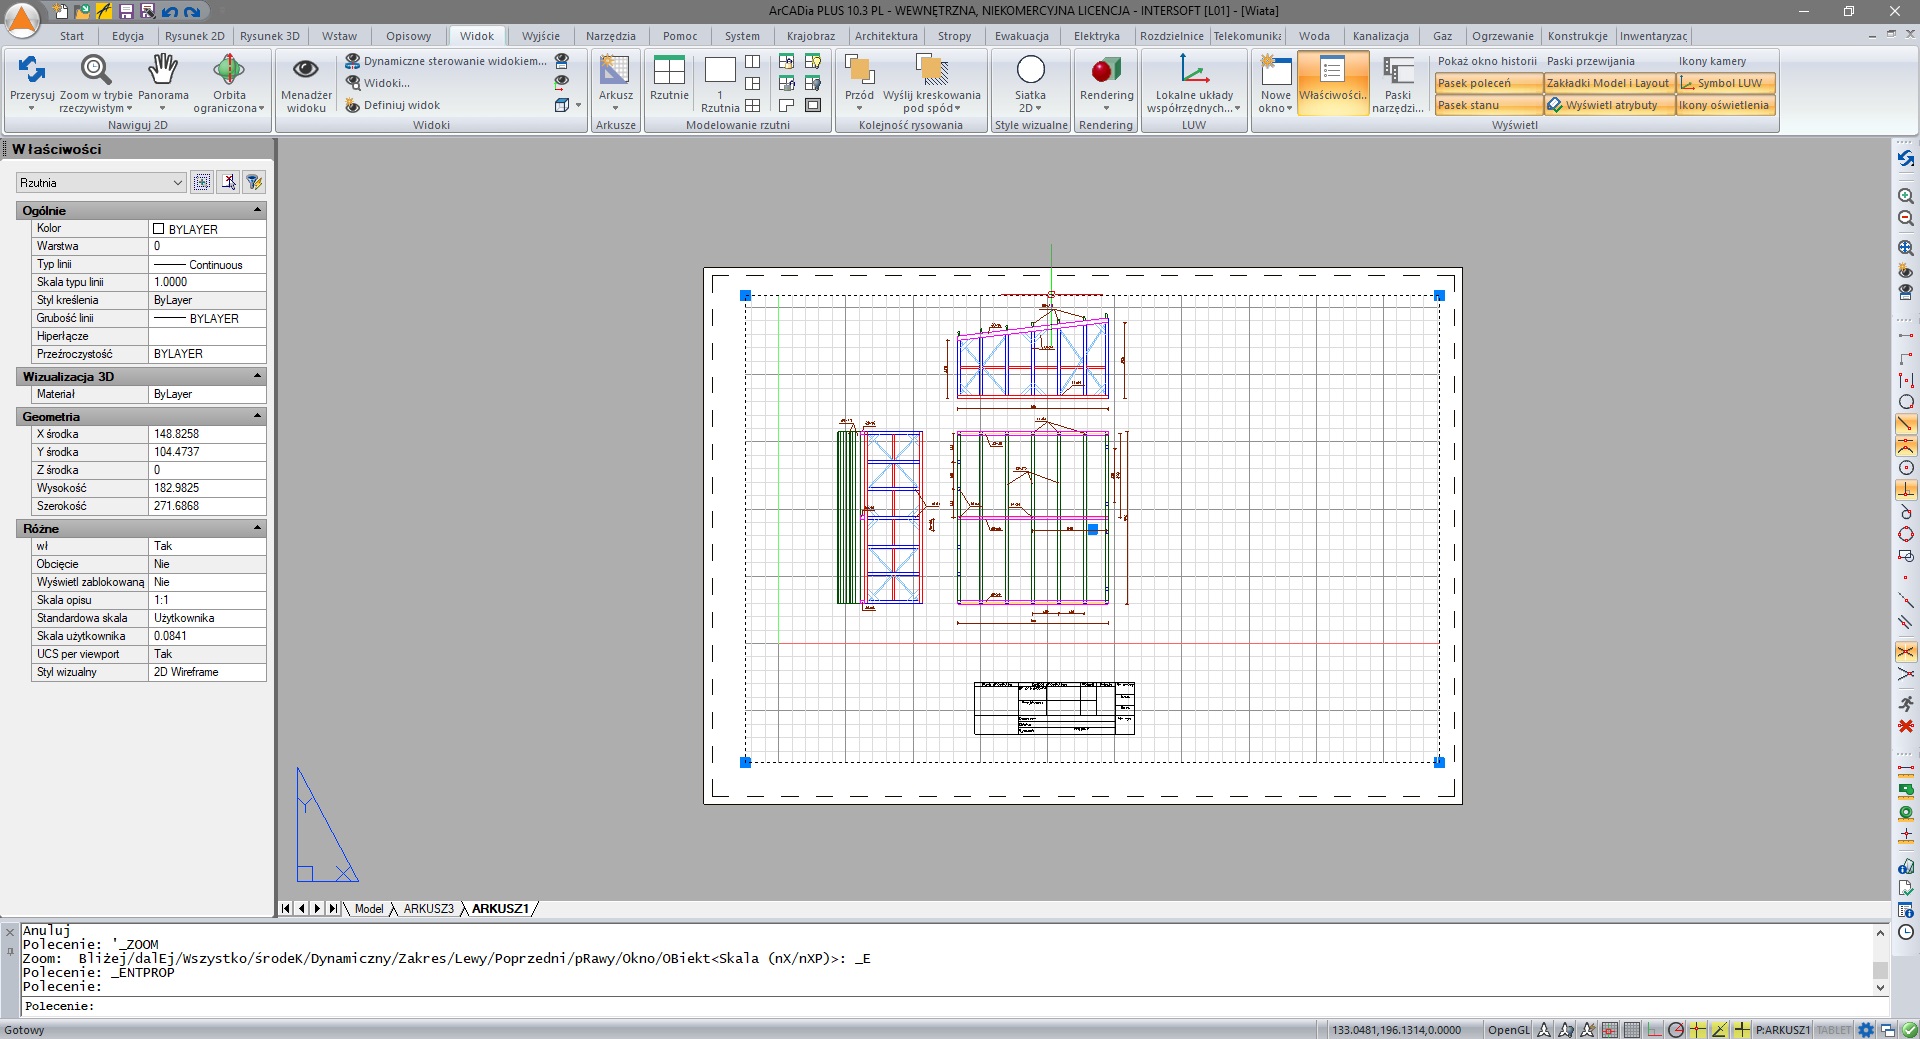1920x1039 pixels.
Task: Click the Przerysuj redraw icon
Action: point(32,70)
